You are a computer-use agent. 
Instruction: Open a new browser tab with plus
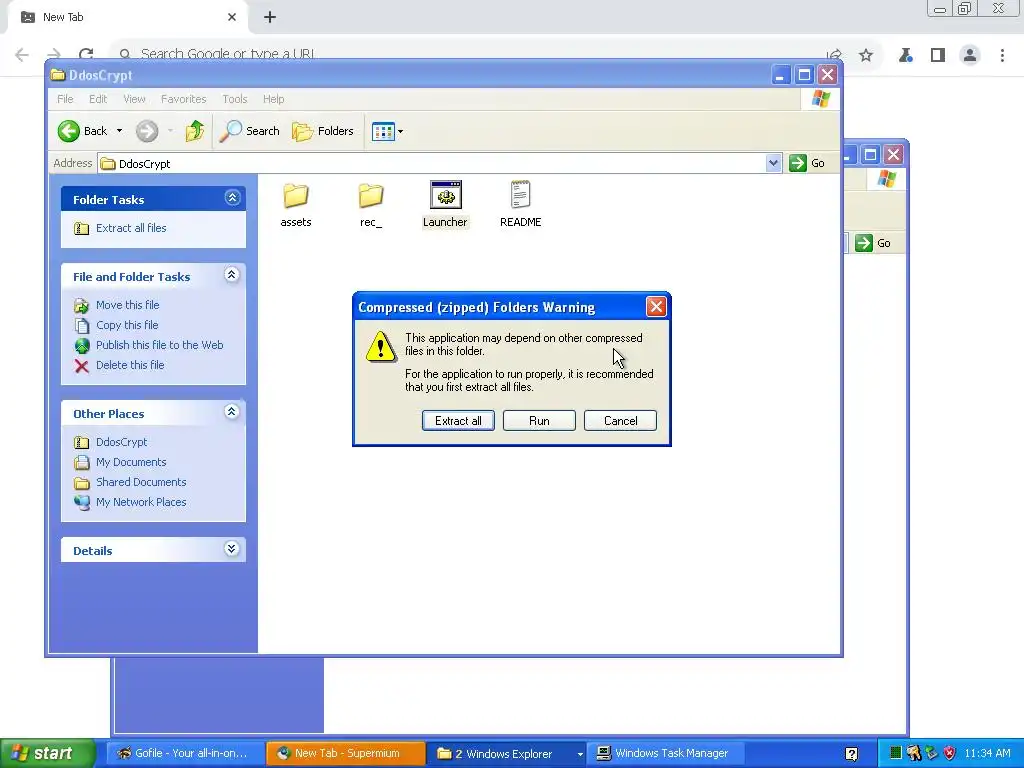[x=270, y=17]
